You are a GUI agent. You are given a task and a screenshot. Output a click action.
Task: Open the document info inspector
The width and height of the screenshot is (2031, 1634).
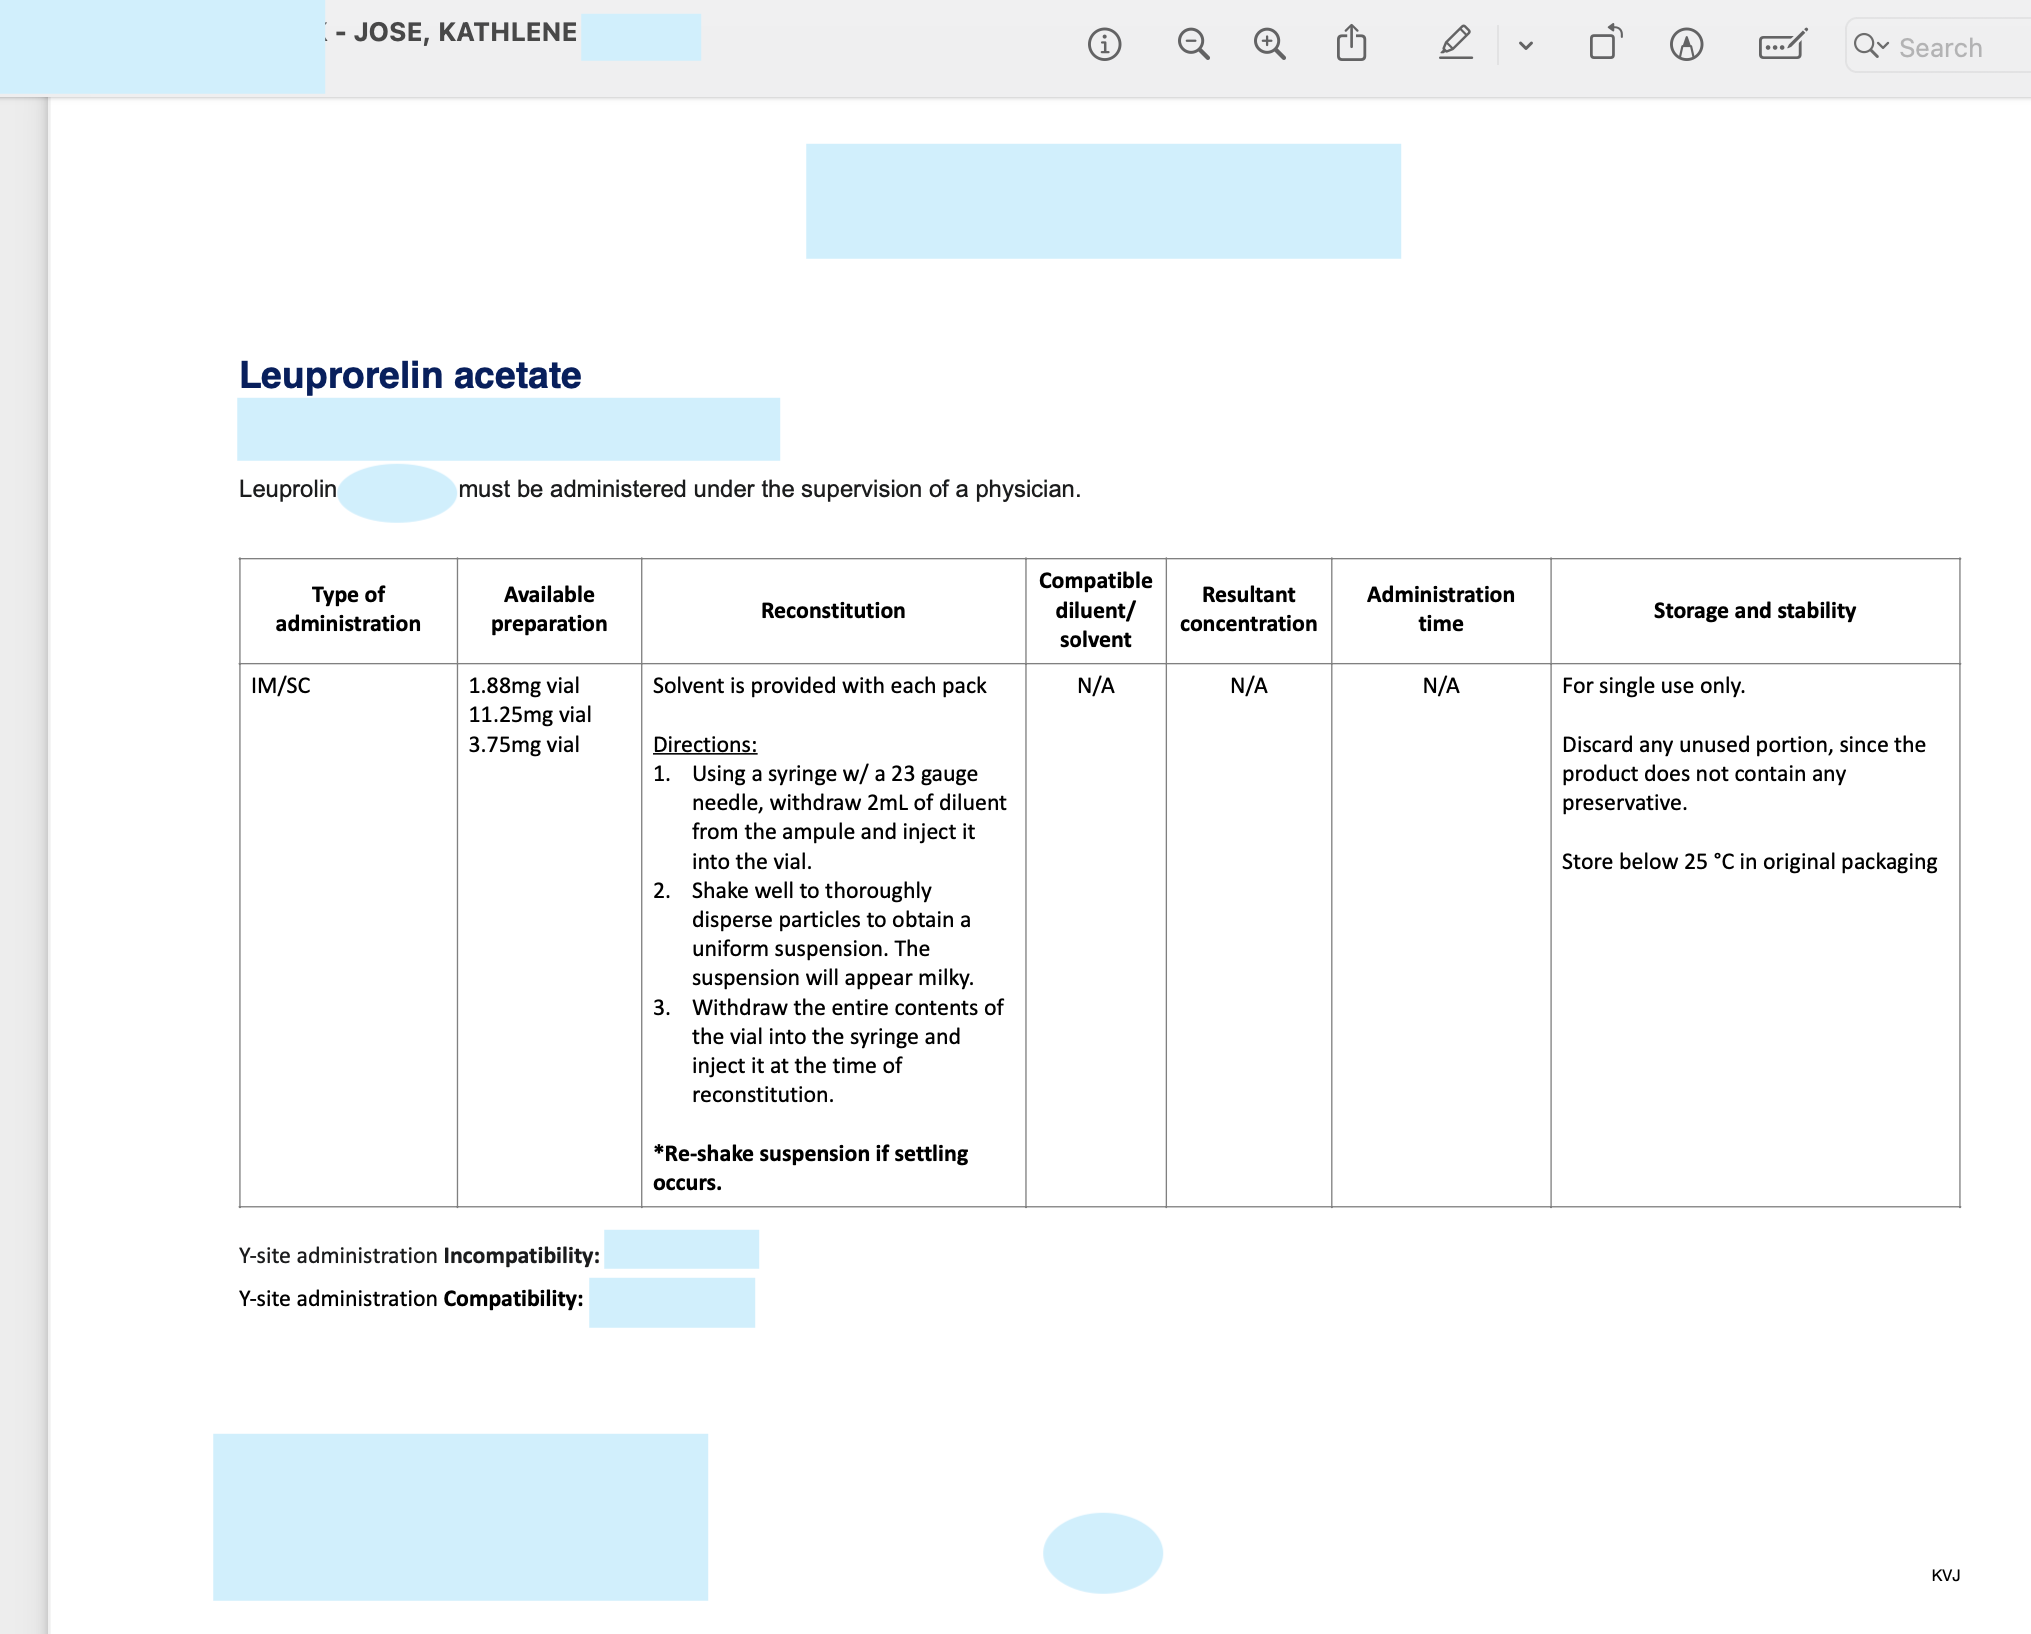pos(1104,45)
